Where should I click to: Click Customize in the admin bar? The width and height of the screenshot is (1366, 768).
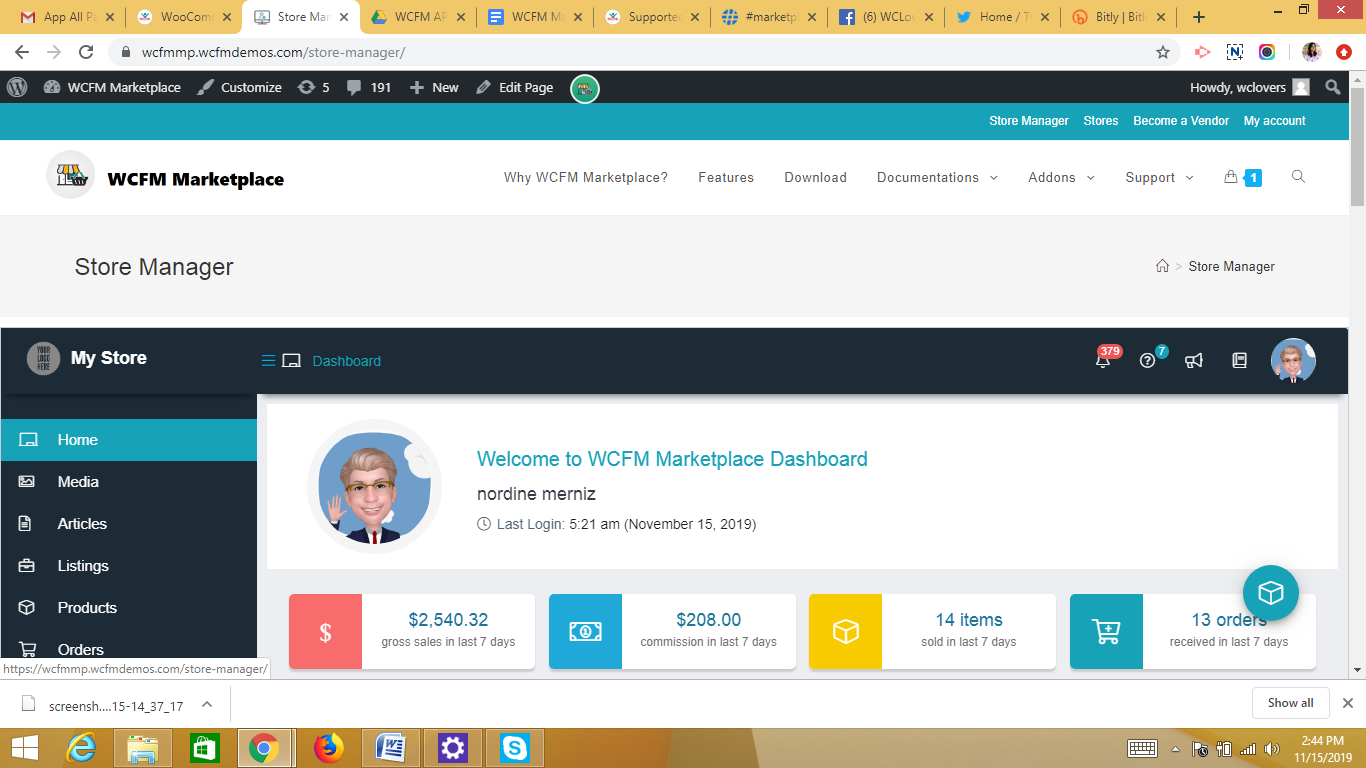(x=239, y=87)
